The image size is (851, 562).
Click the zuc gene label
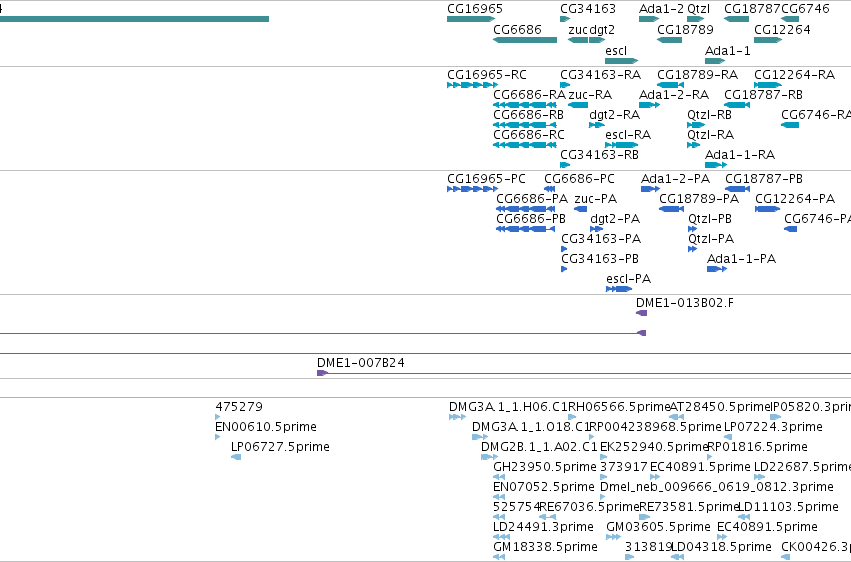click(x=577, y=29)
